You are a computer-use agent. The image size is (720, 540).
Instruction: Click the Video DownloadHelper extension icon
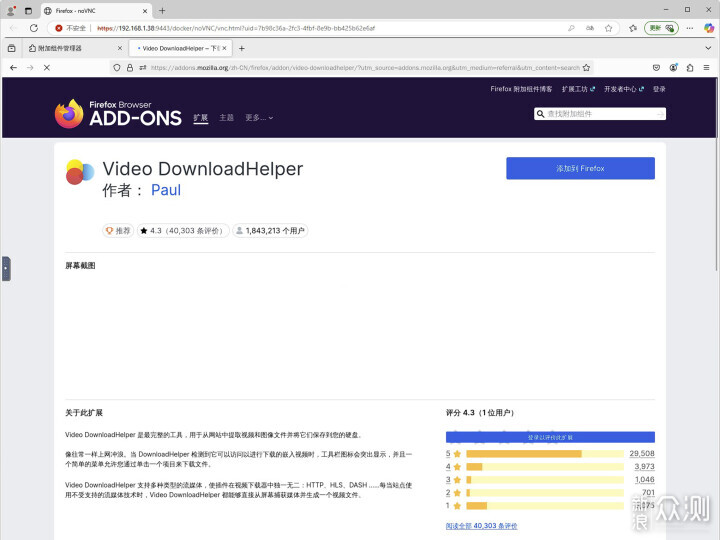(x=80, y=172)
